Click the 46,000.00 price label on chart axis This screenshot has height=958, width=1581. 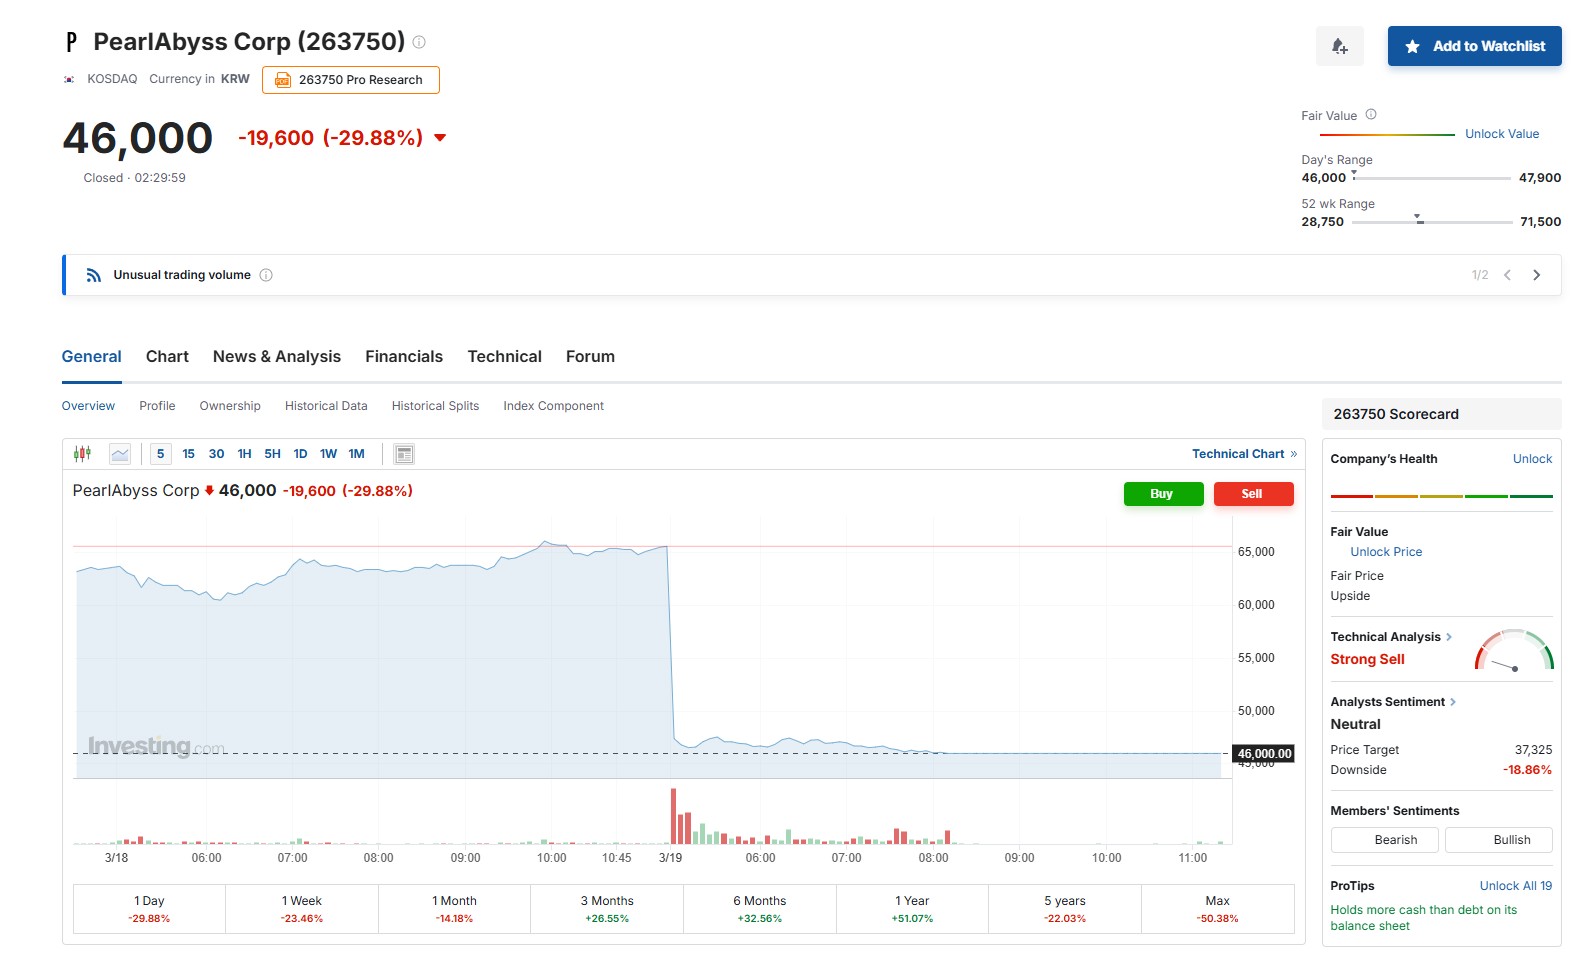point(1264,754)
